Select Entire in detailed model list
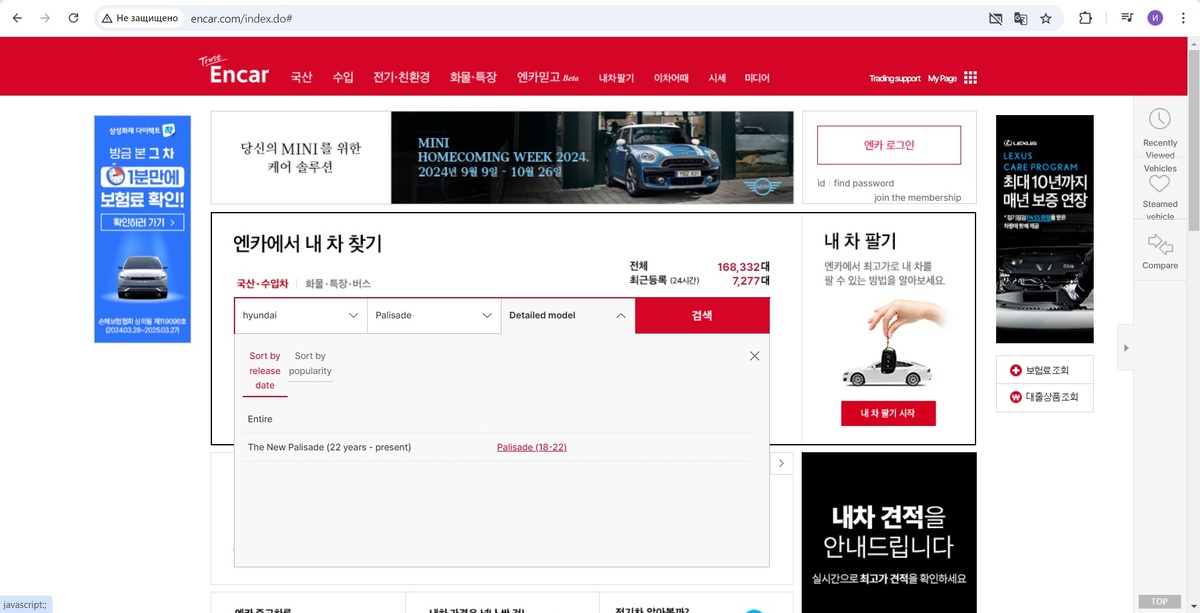This screenshot has height=613, width=1200. coord(260,419)
